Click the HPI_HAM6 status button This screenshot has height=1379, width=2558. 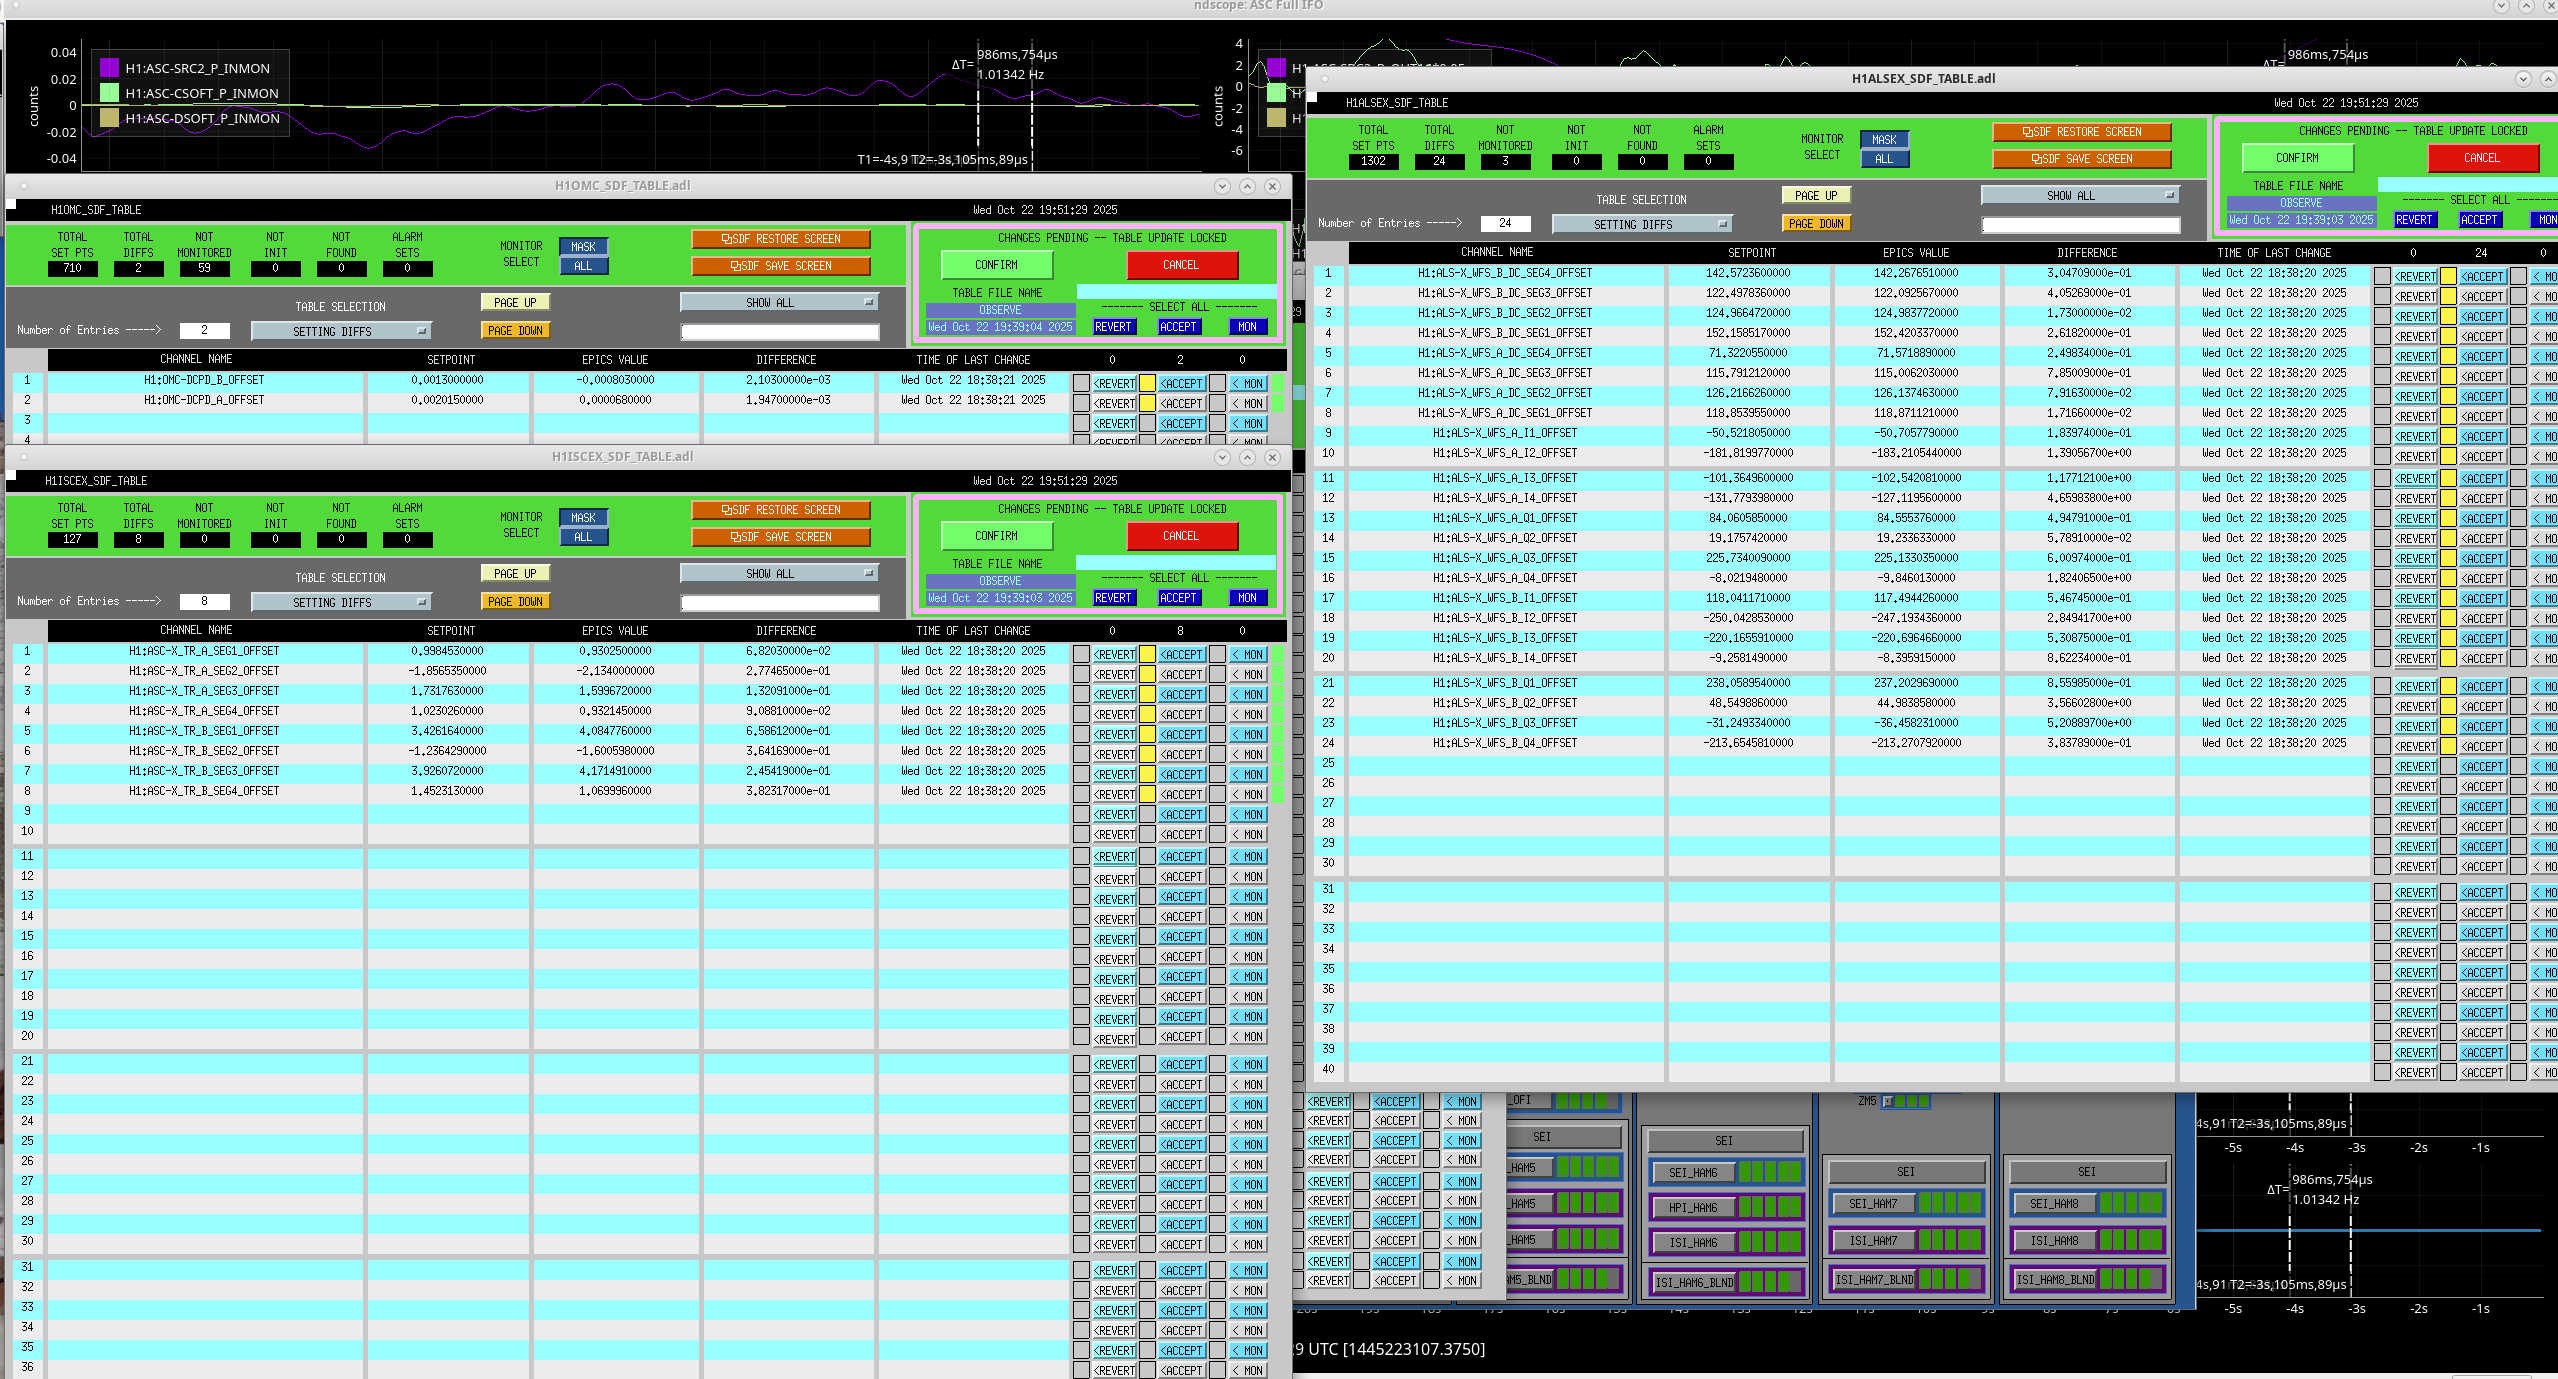coord(1692,1207)
